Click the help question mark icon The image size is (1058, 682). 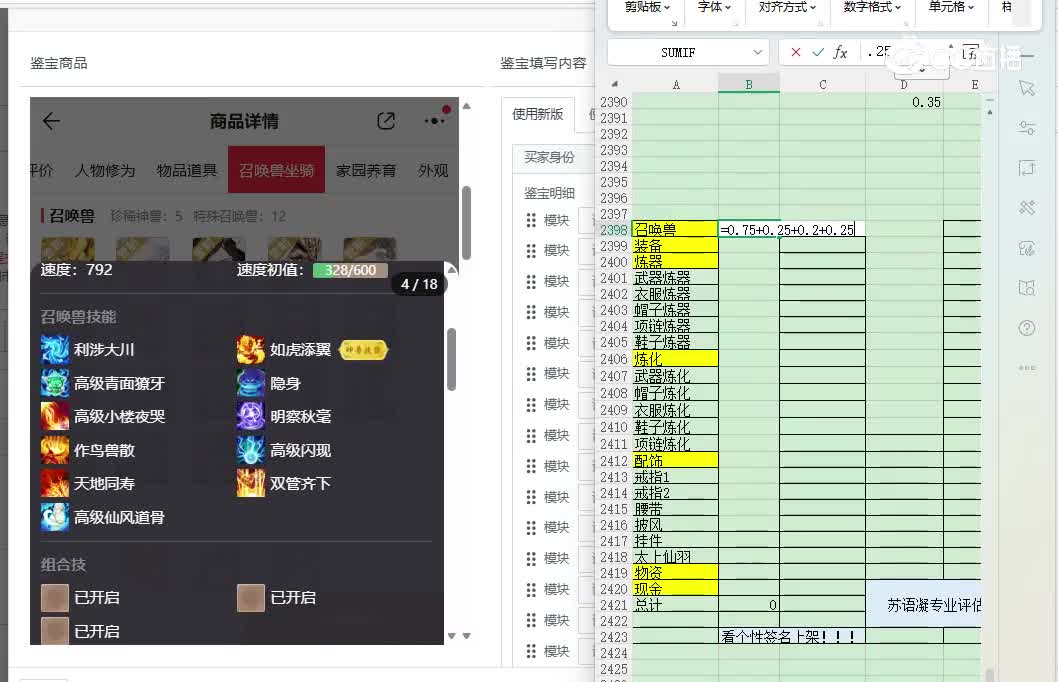pos(1027,328)
